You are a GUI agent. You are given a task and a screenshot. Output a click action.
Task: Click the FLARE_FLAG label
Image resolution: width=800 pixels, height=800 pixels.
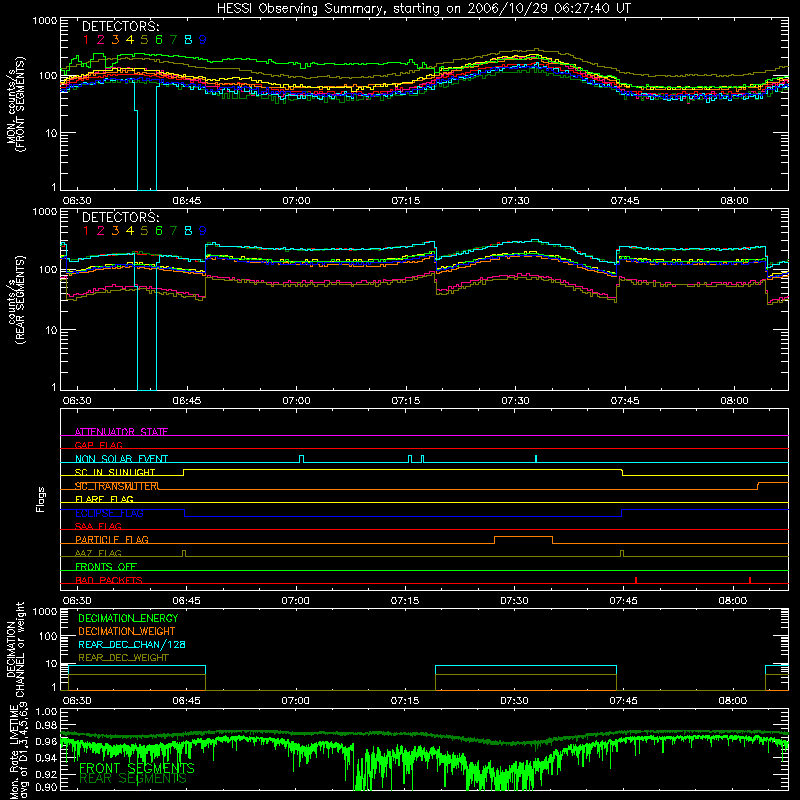coord(104,499)
